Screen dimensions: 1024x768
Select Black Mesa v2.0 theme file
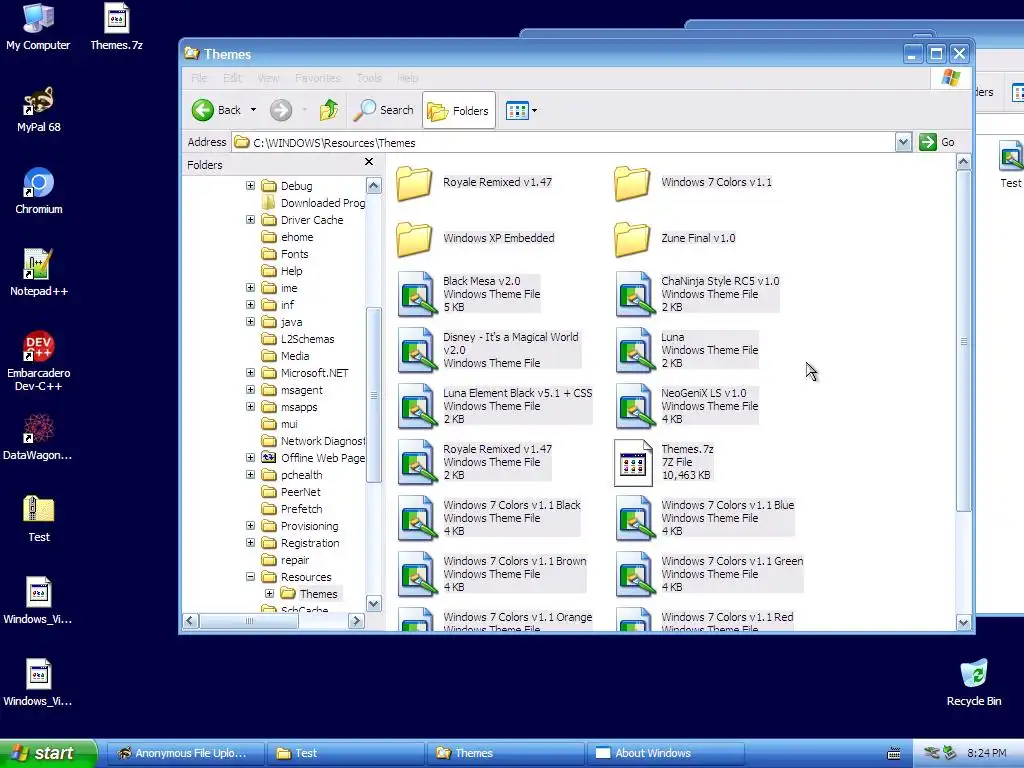pos(469,294)
